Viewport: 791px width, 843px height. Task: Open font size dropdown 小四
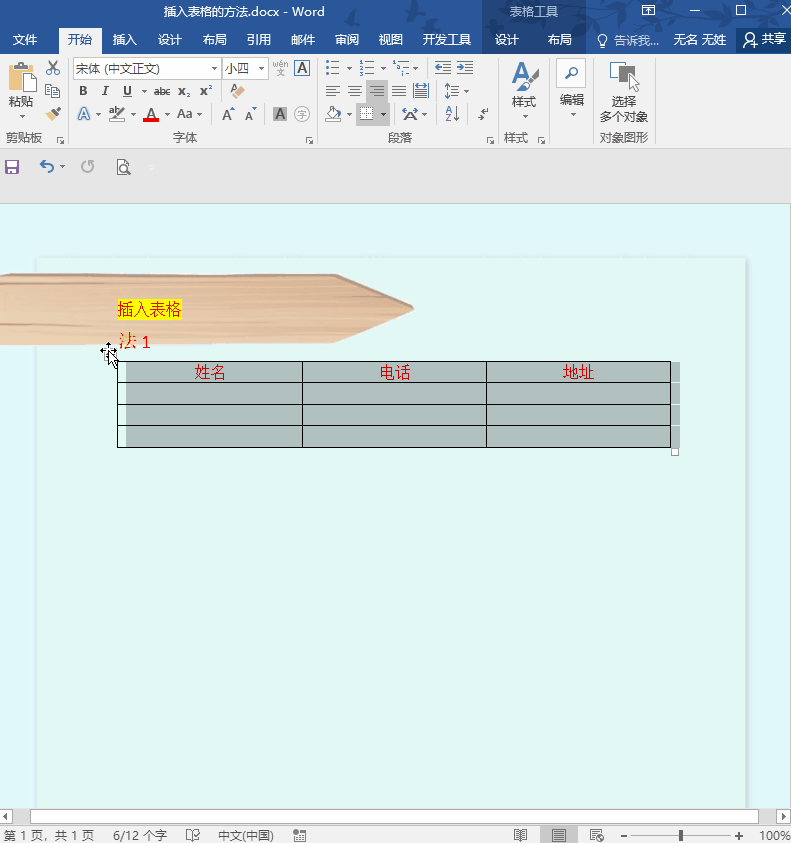(x=261, y=68)
